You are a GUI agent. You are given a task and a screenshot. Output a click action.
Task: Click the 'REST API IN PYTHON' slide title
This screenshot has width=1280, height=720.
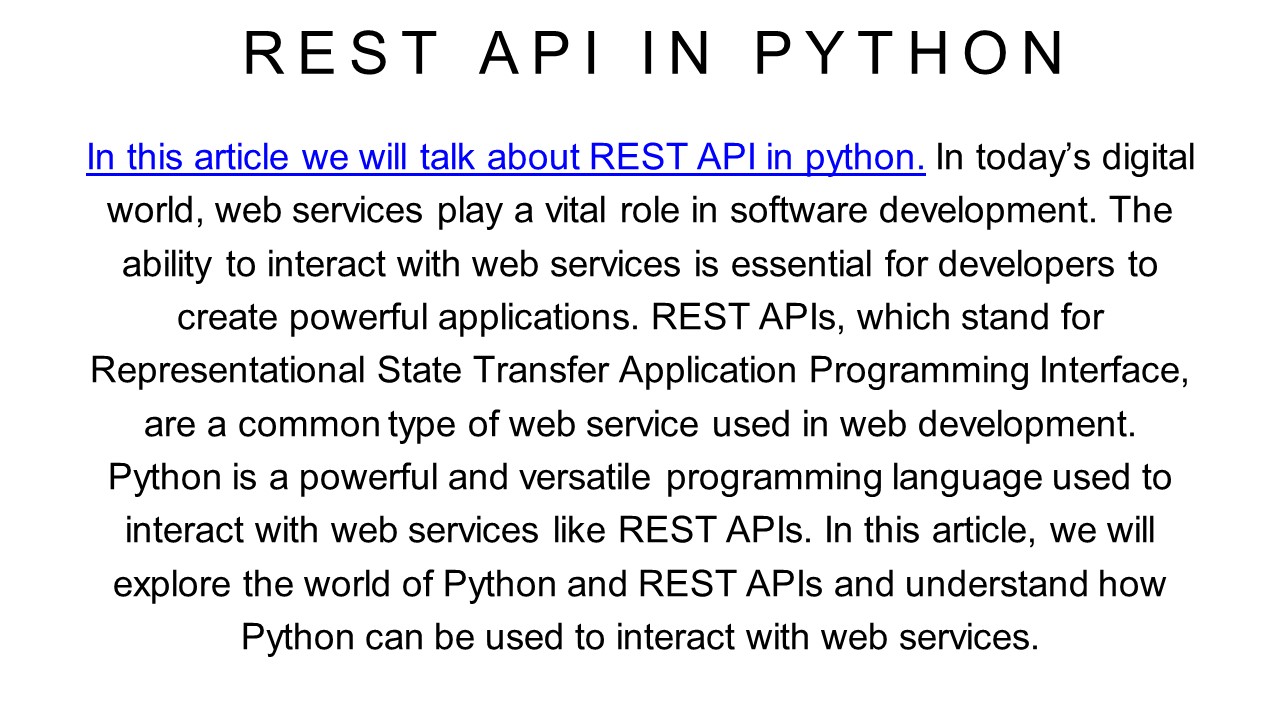coord(655,54)
